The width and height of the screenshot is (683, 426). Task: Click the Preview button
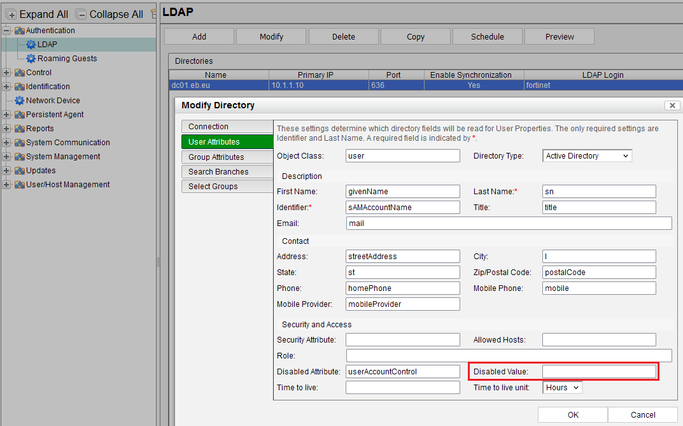click(560, 37)
